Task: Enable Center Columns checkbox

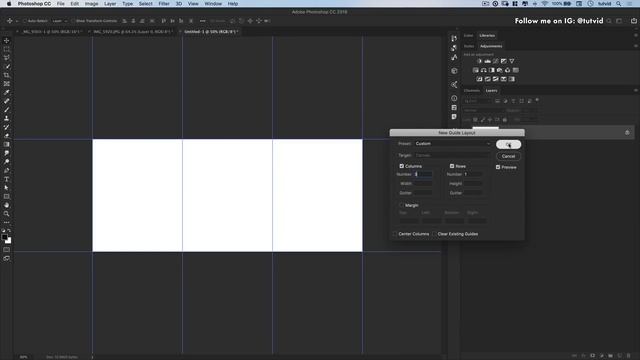Action: (x=395, y=234)
